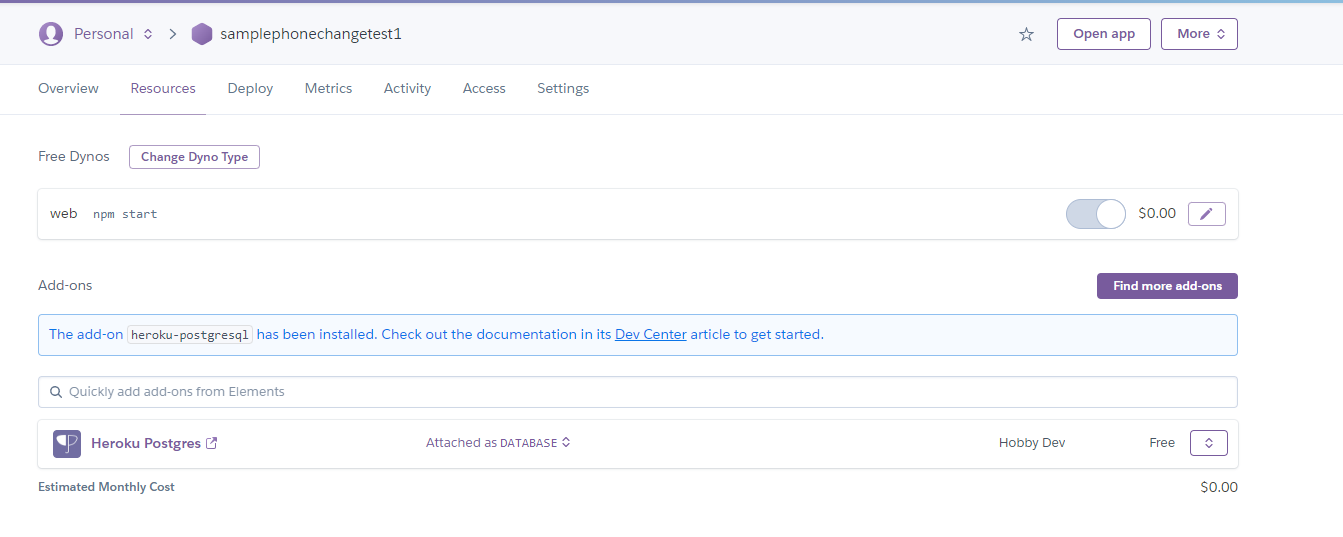Favorite the app with the star icon
Image resolution: width=1343 pixels, height=537 pixels.
[x=1026, y=34]
